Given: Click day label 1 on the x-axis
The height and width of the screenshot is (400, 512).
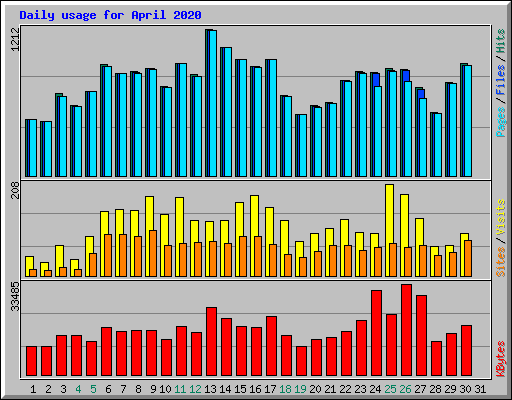Looking at the screenshot, I should [x=33, y=389].
